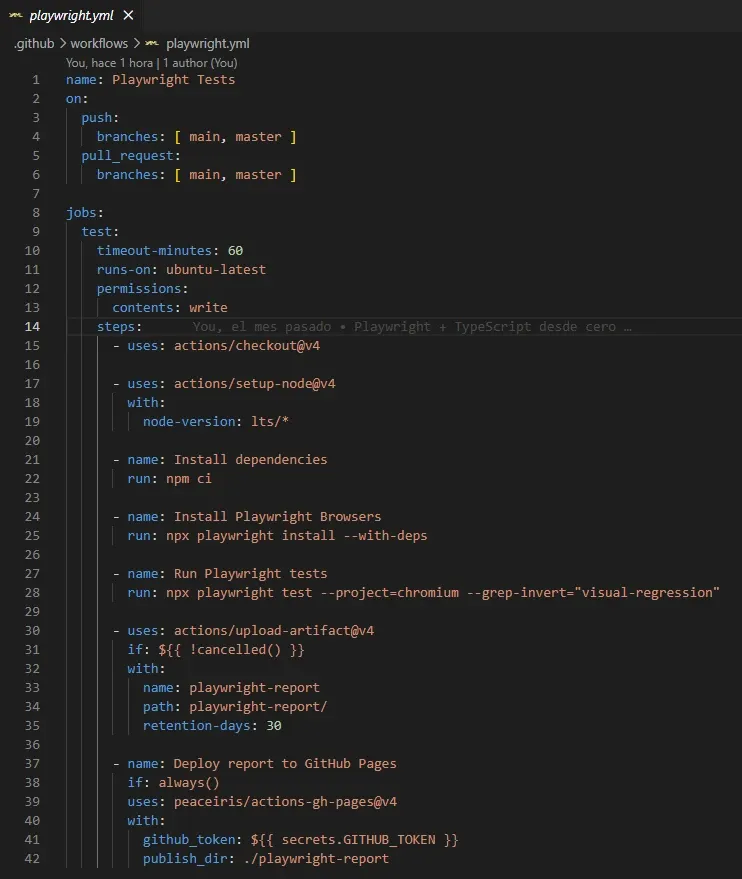The width and height of the screenshot is (742, 879).
Task: Click 'You, hace 1 hora' blame lens
Action: pos(109,63)
